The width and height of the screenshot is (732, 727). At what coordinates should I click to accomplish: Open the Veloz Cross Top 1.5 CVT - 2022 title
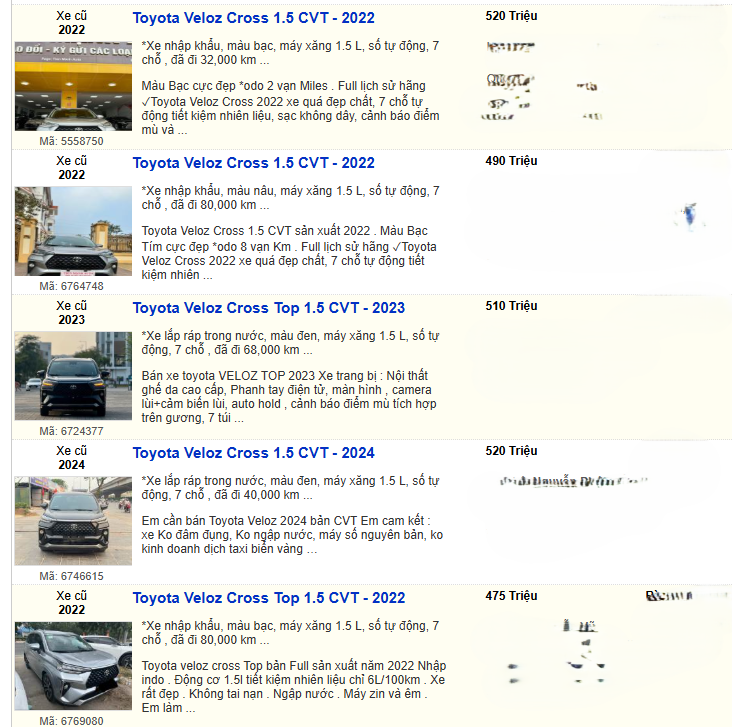point(269,598)
